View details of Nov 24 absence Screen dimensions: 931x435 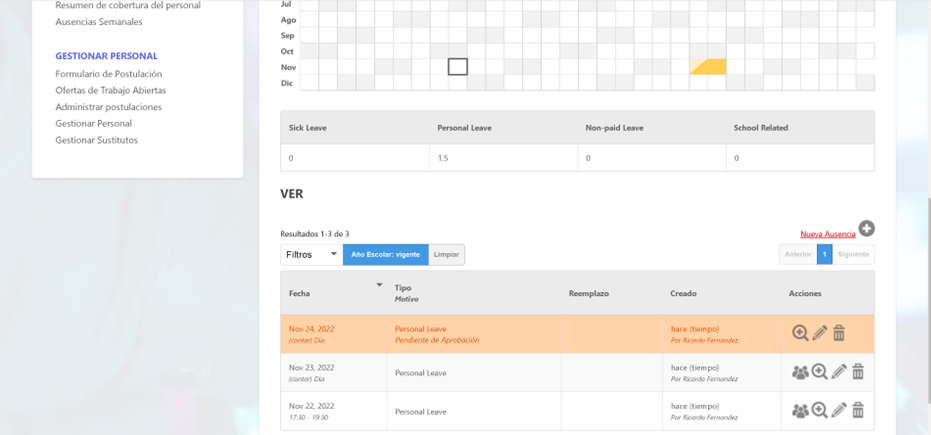(800, 333)
